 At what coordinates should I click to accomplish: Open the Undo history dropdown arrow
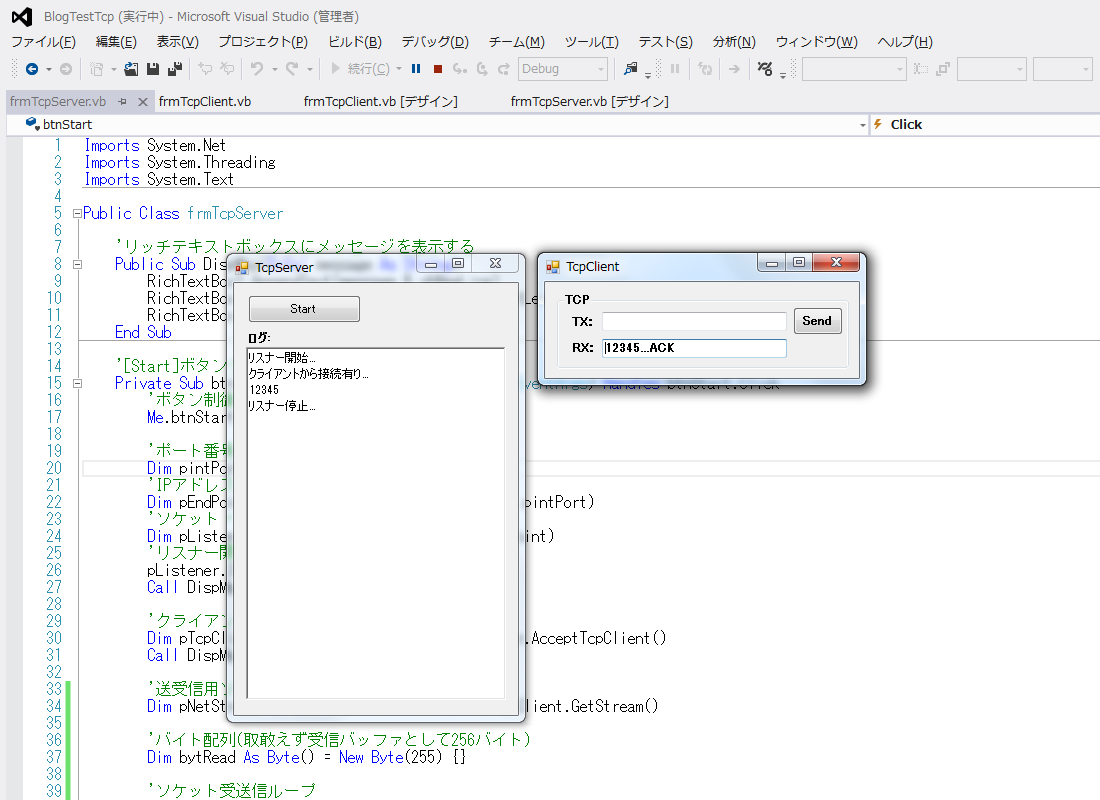point(274,69)
